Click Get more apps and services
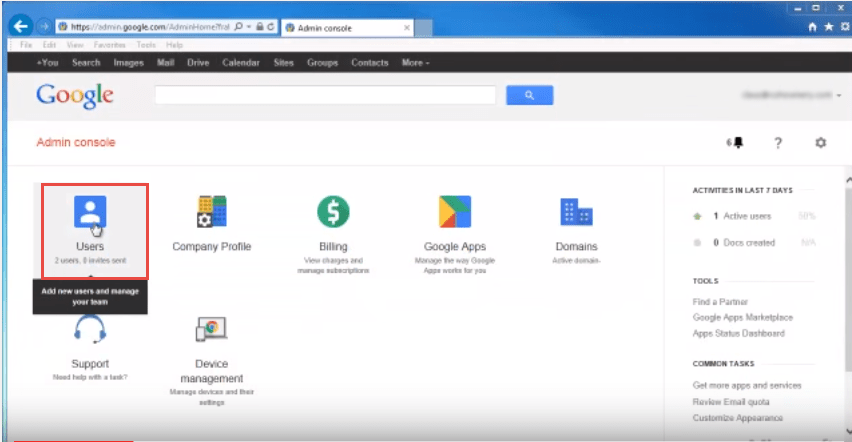 click(x=747, y=385)
